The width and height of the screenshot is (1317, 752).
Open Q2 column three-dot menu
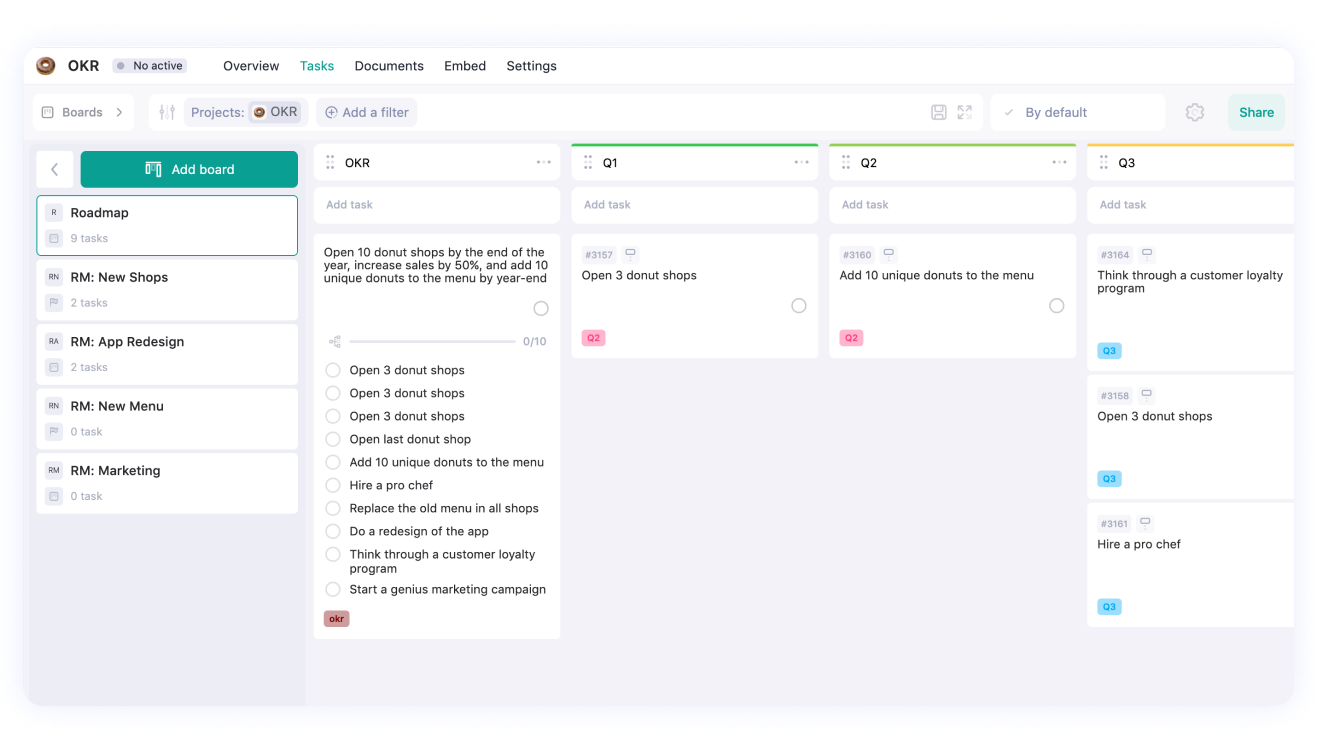[x=1060, y=162]
